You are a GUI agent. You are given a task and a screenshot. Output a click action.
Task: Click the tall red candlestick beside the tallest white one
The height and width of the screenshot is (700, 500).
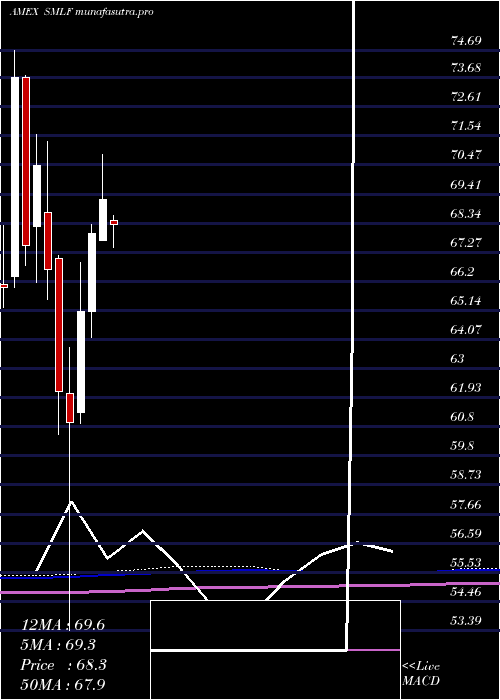coord(26,161)
